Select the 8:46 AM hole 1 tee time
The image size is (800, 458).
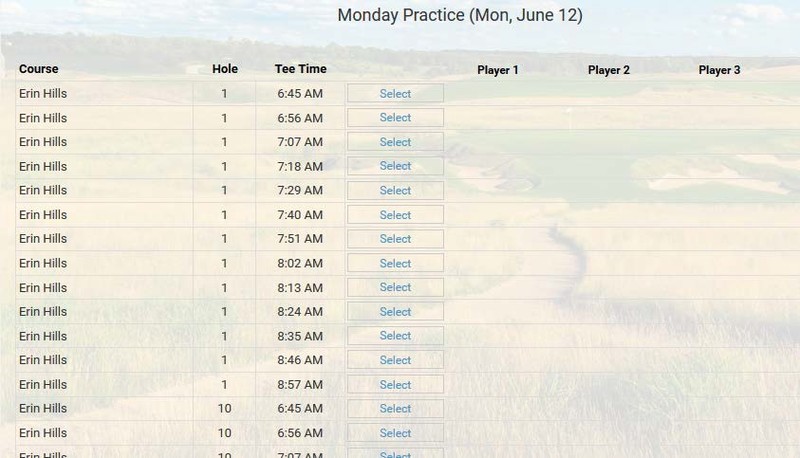tap(395, 360)
